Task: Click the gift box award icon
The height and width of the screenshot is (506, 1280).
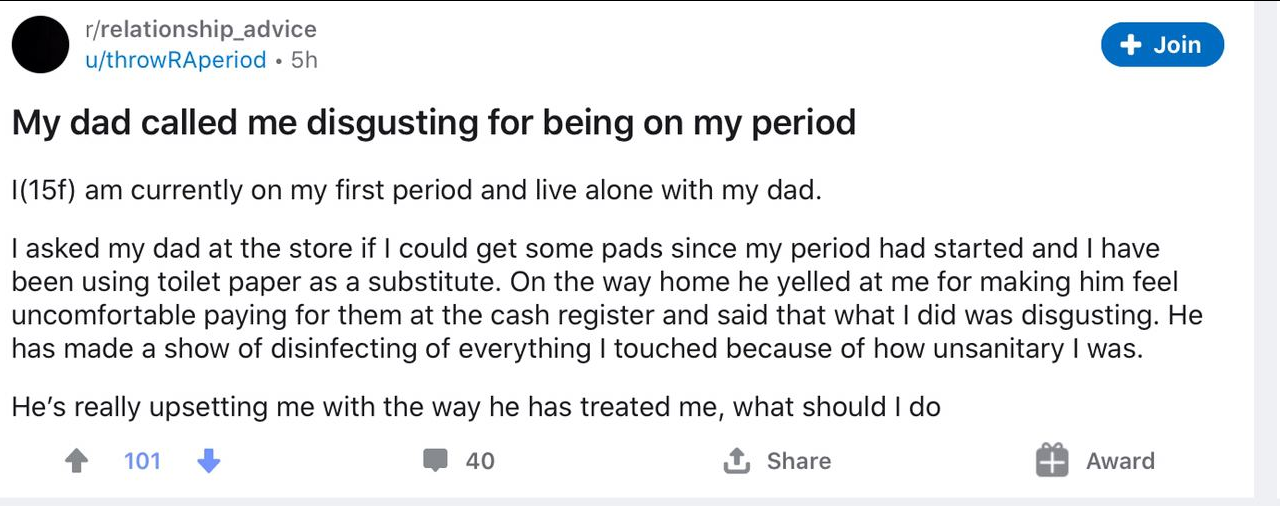Action: point(1052,460)
